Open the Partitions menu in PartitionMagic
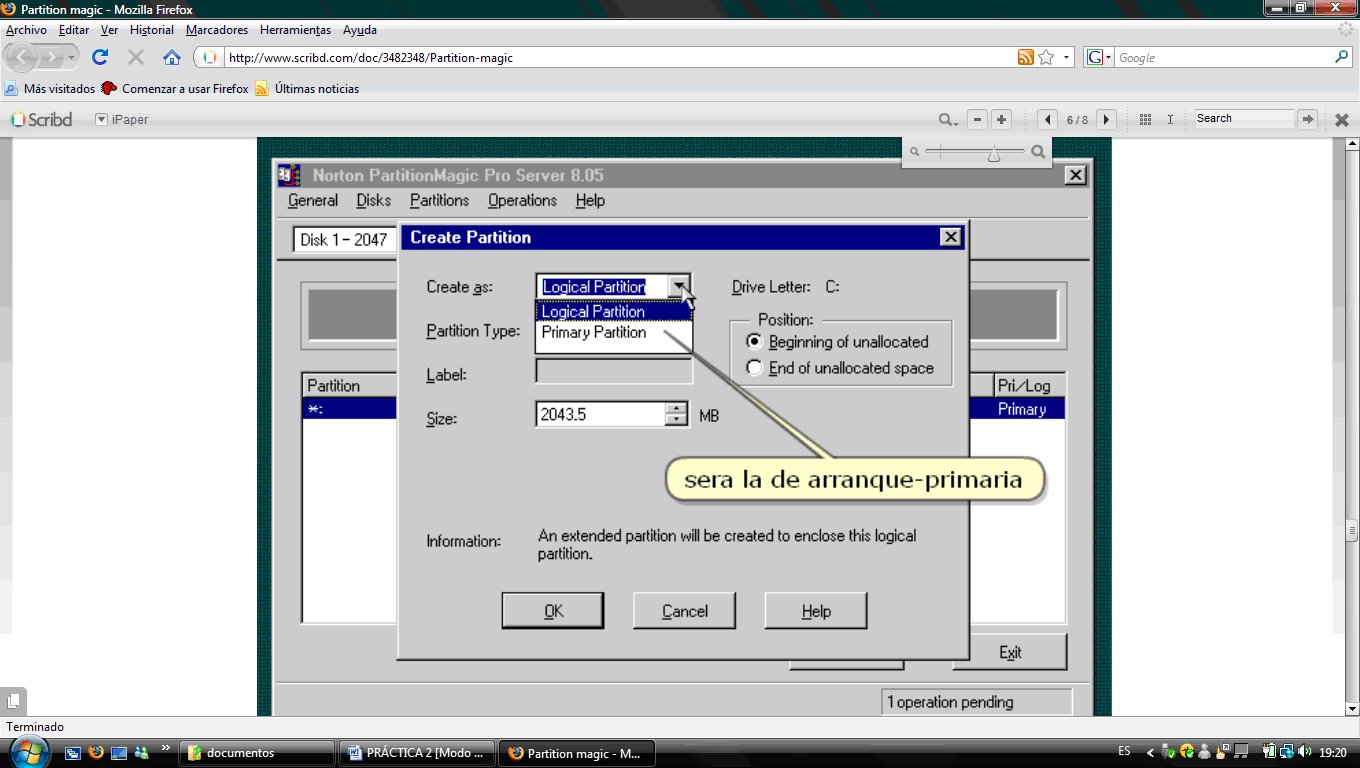Screen dimensions: 1360x768 point(439,200)
